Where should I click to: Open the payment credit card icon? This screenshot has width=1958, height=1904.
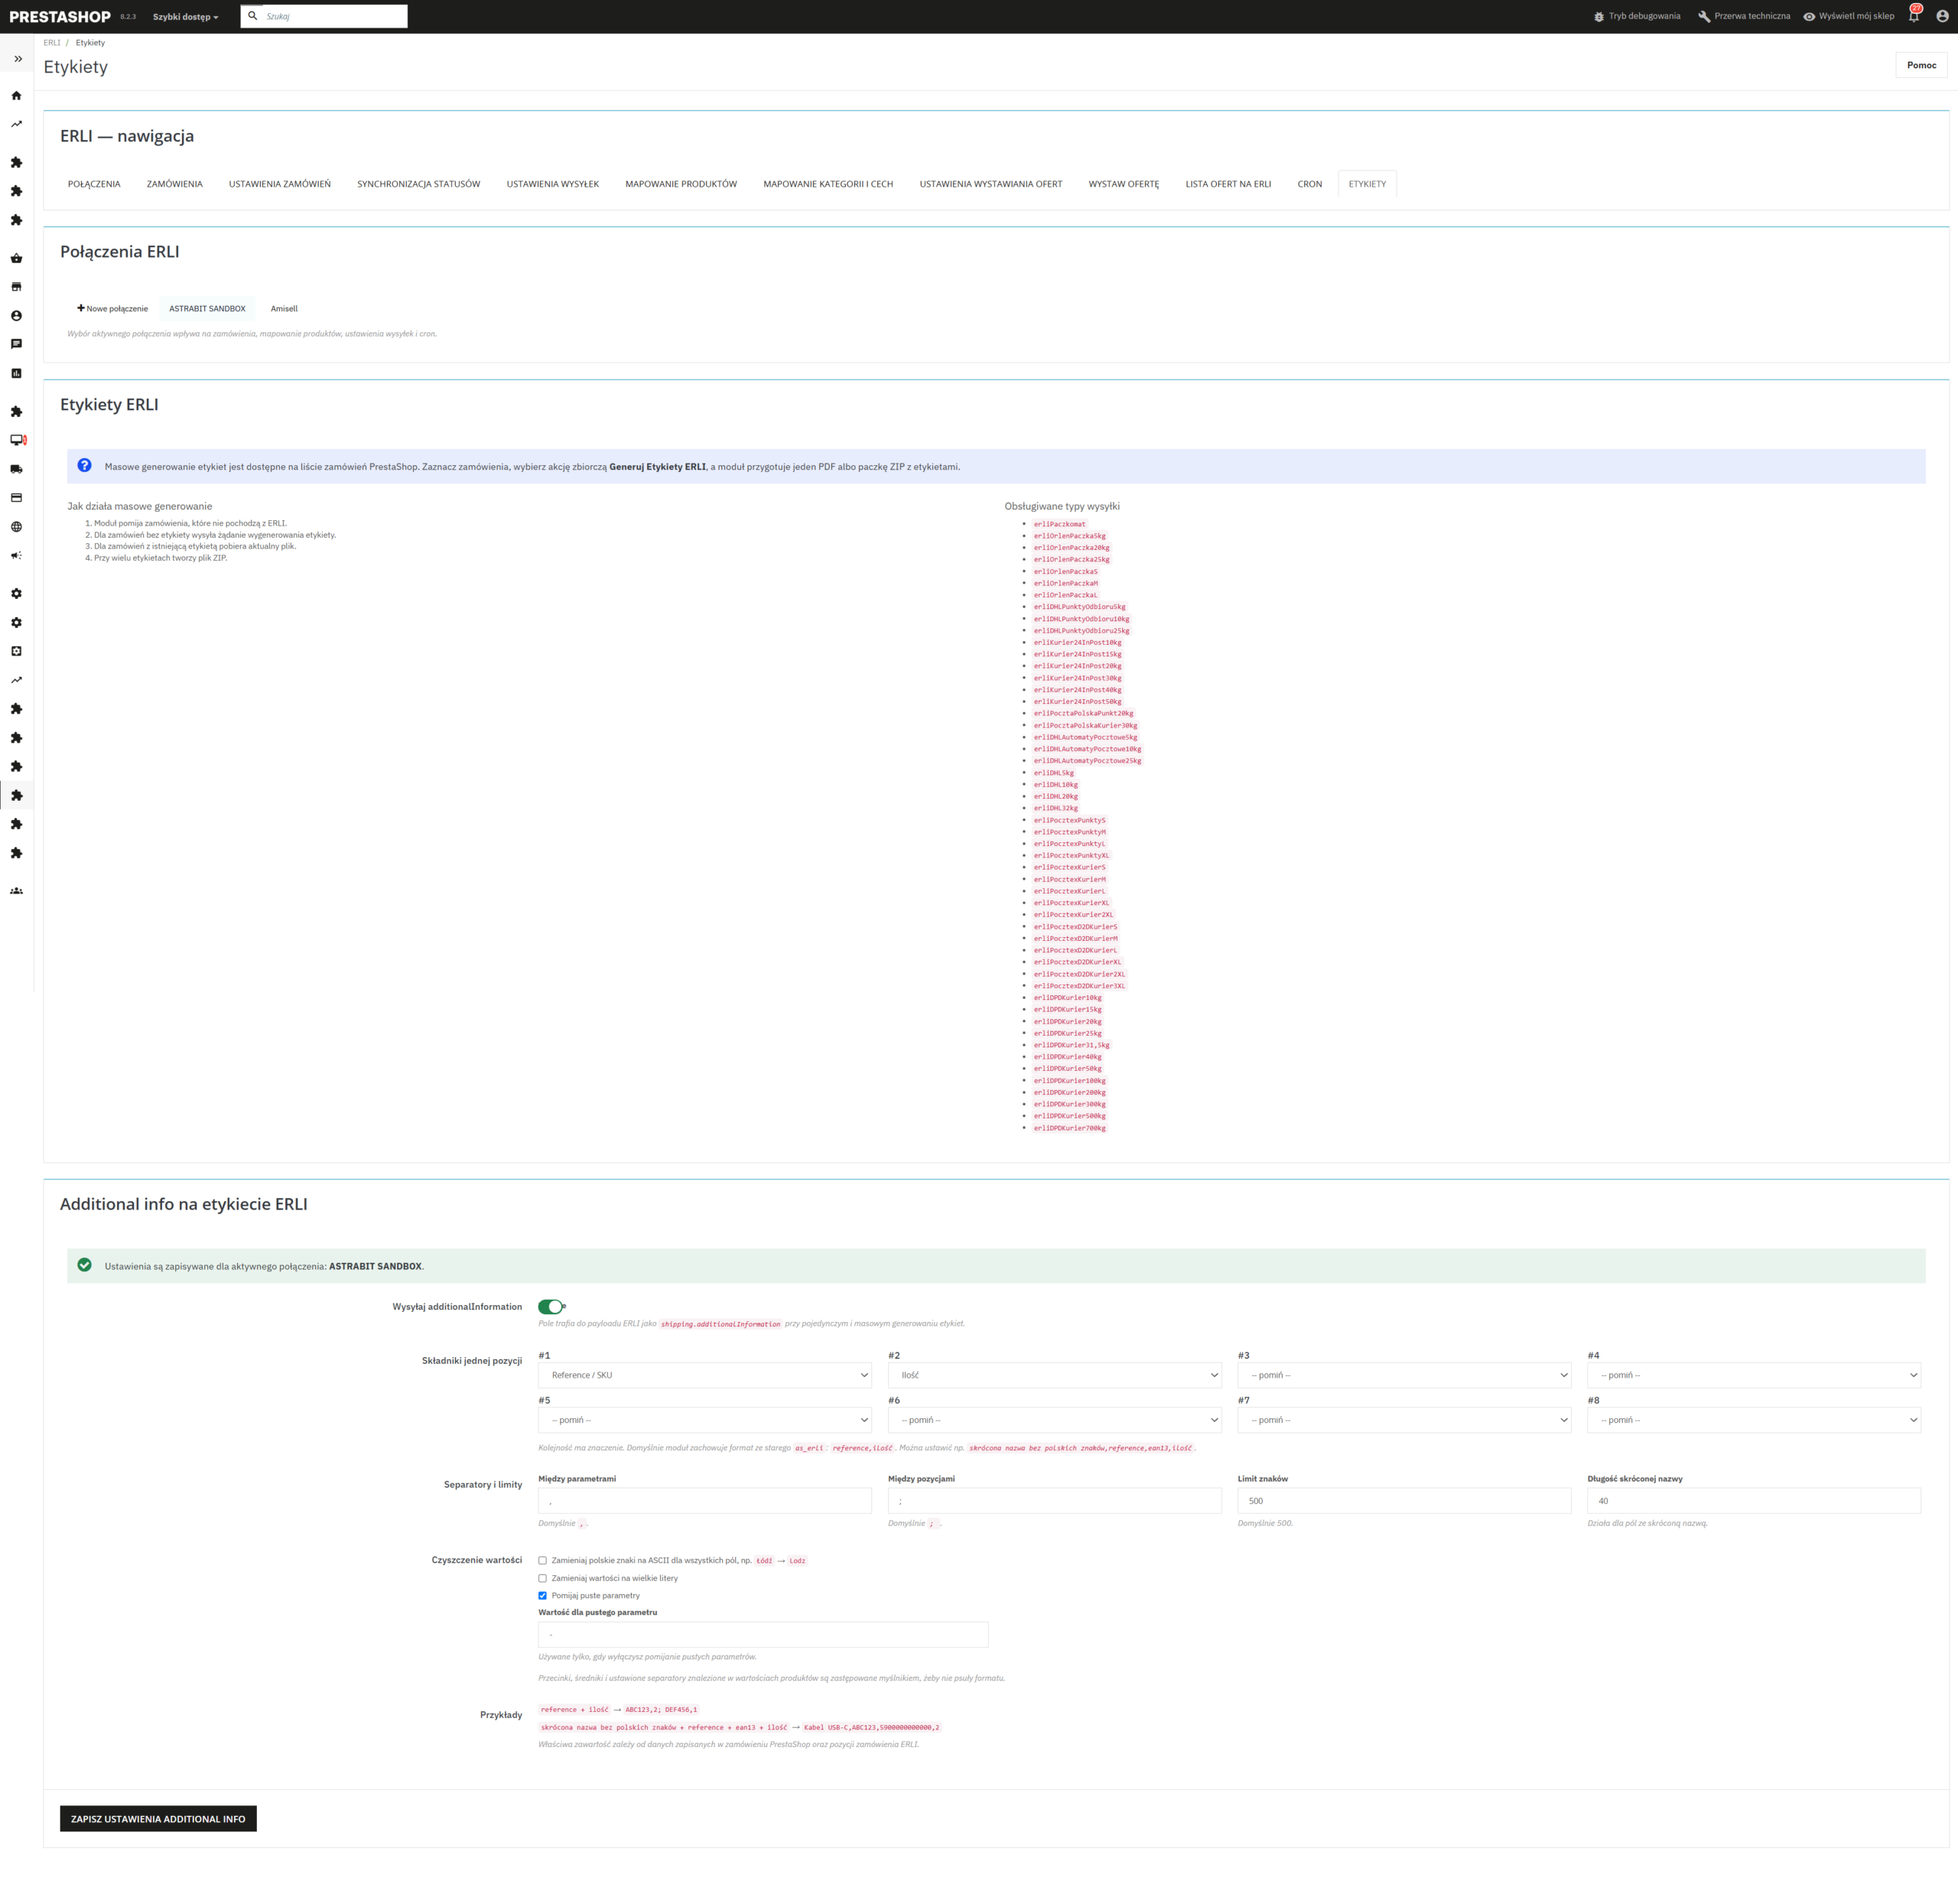[16, 498]
